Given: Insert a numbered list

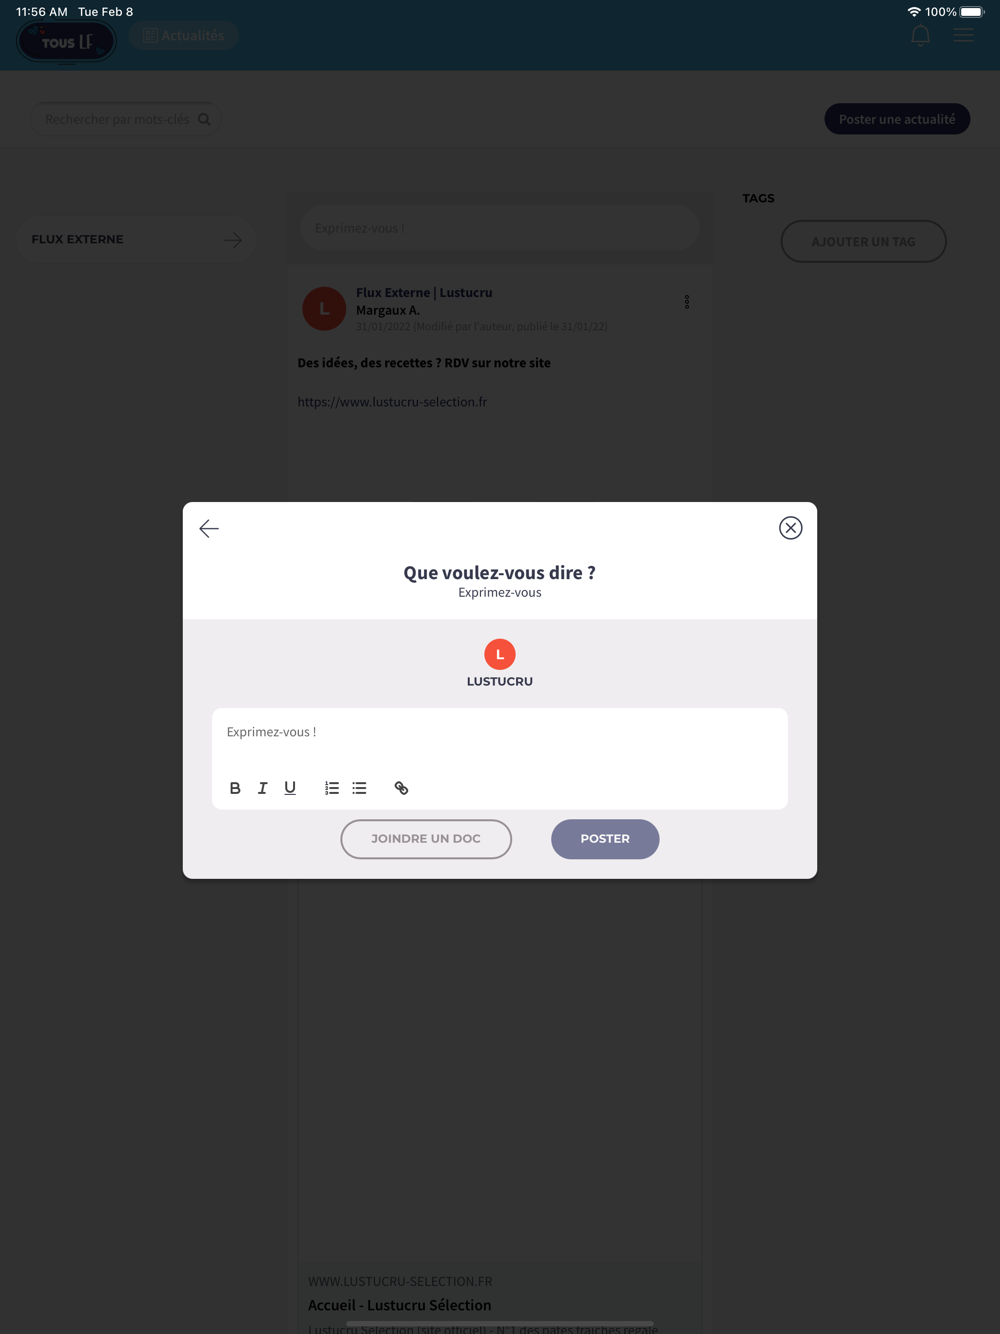Looking at the screenshot, I should point(332,788).
